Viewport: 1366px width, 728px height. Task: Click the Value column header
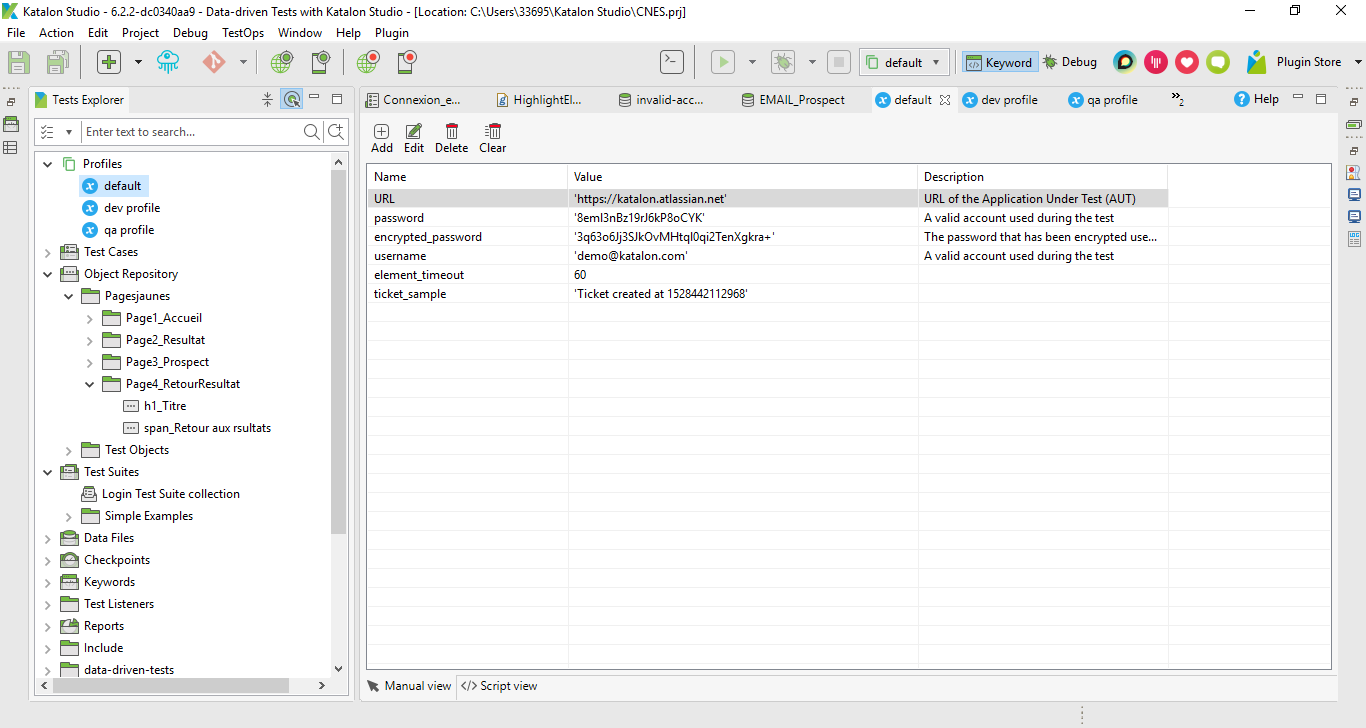743,177
